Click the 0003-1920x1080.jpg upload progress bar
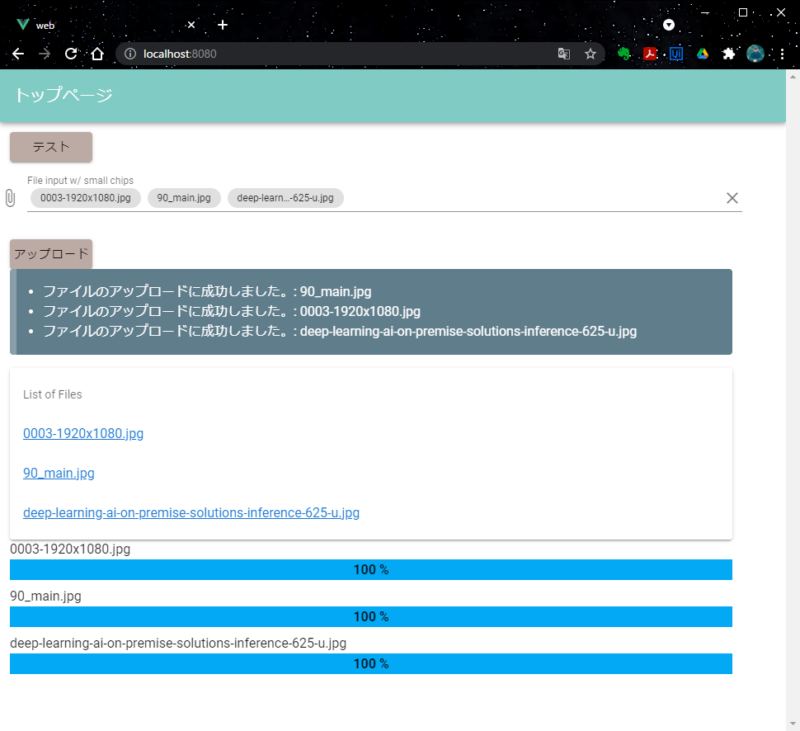This screenshot has width=800, height=731. point(371,570)
